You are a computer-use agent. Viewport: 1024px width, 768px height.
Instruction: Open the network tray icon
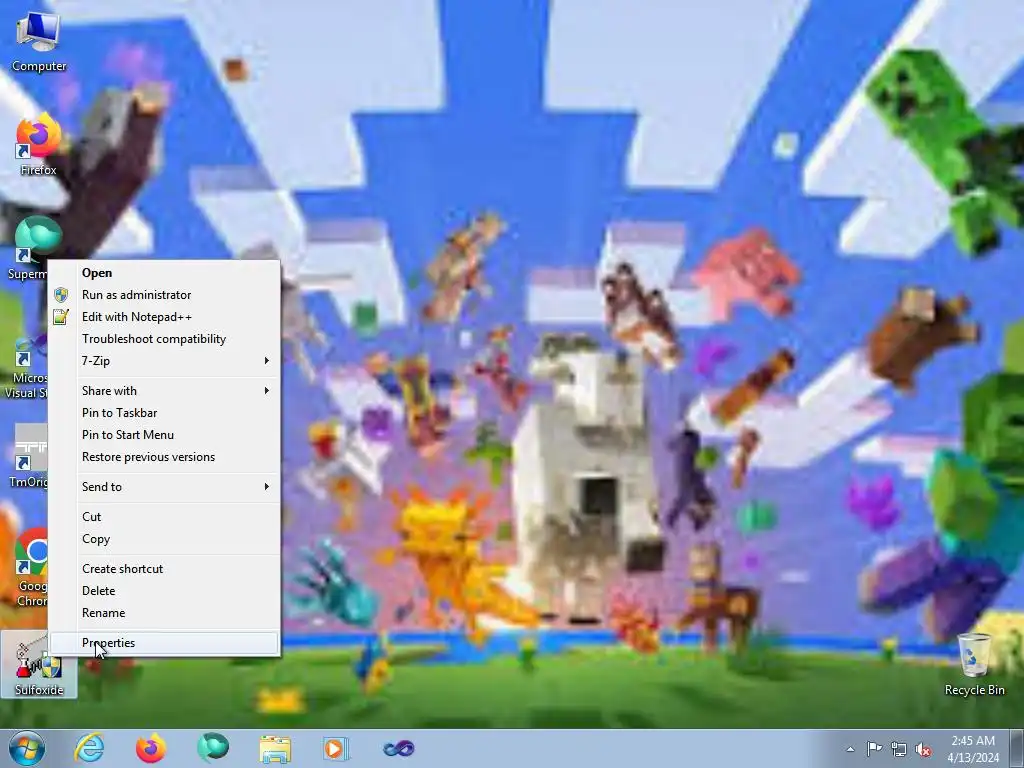(899, 749)
